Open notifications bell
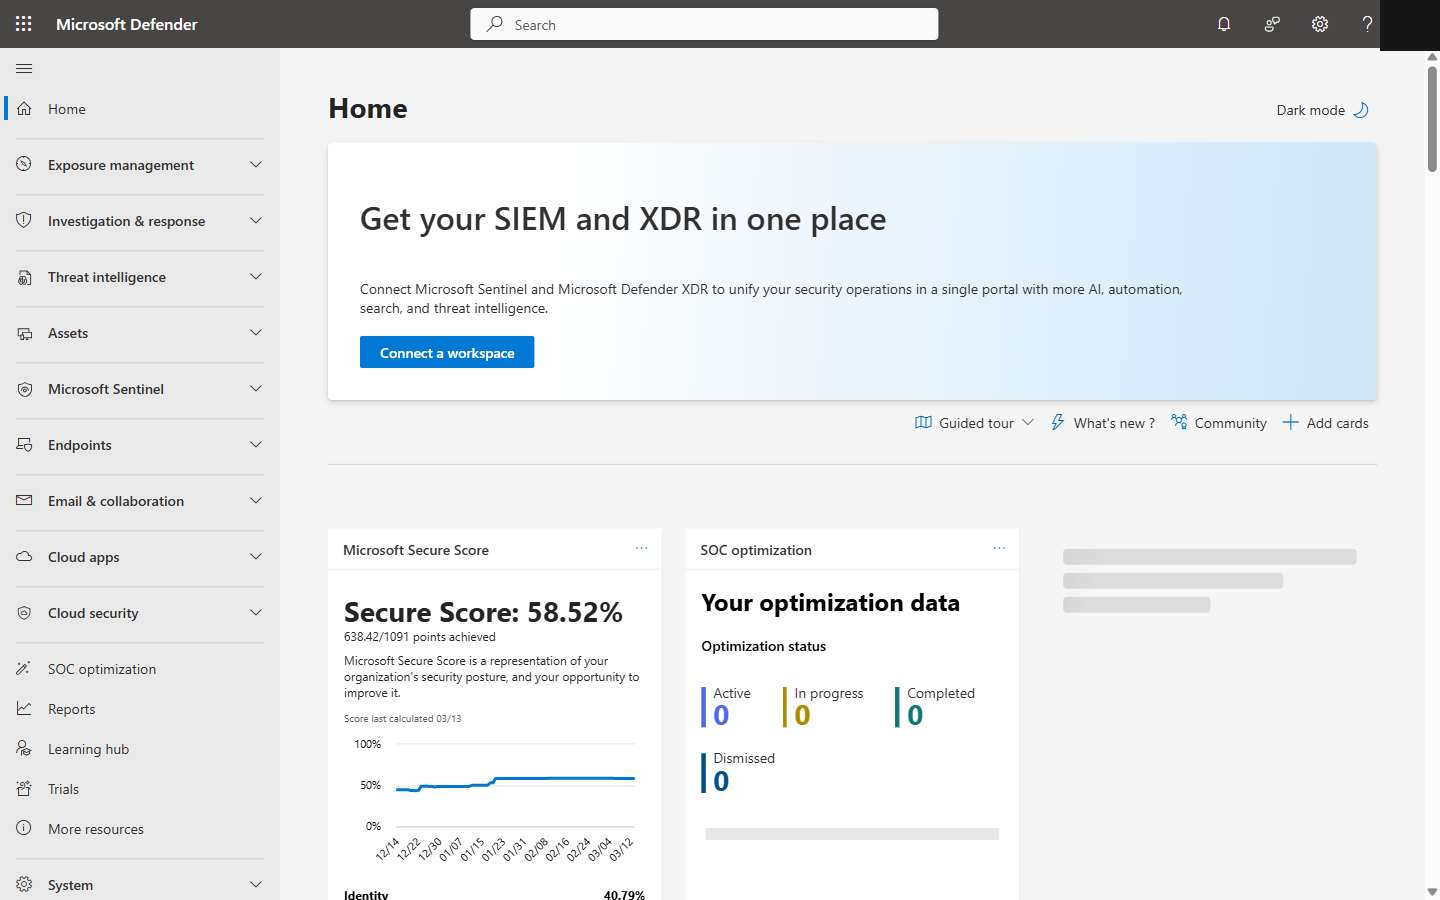 tap(1223, 23)
